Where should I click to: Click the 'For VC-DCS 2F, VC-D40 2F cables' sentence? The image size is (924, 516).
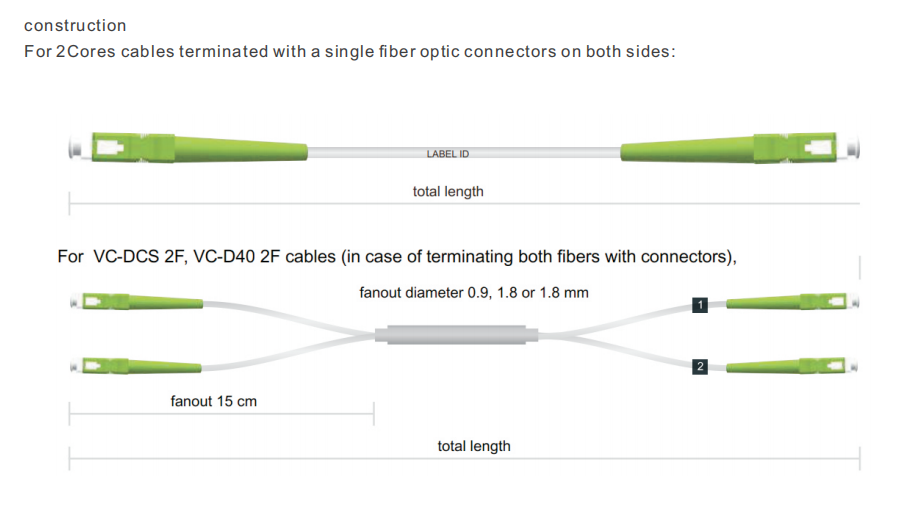pos(397,257)
